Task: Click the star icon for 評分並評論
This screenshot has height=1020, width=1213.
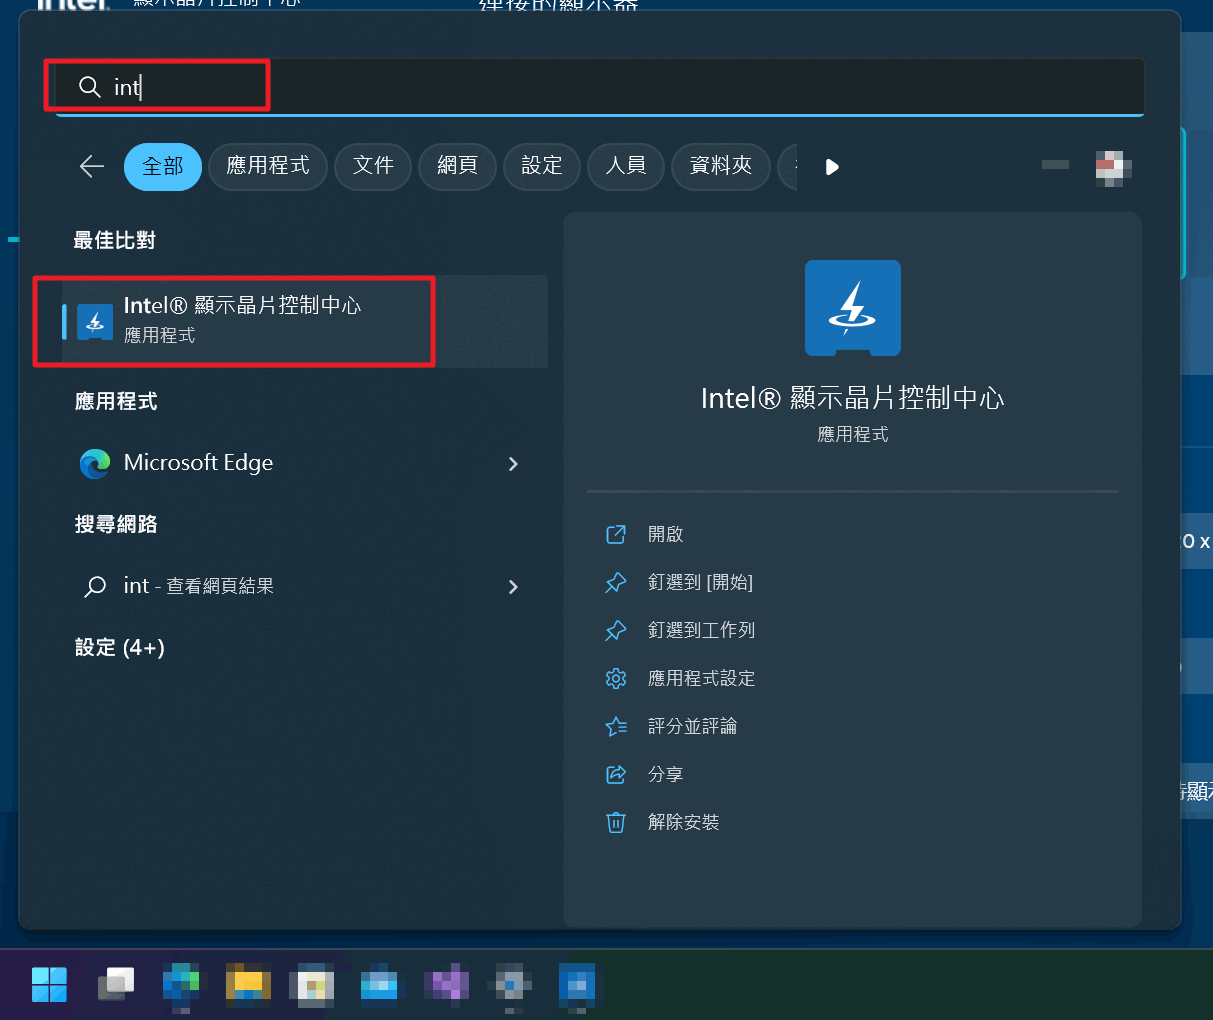Action: (x=616, y=726)
